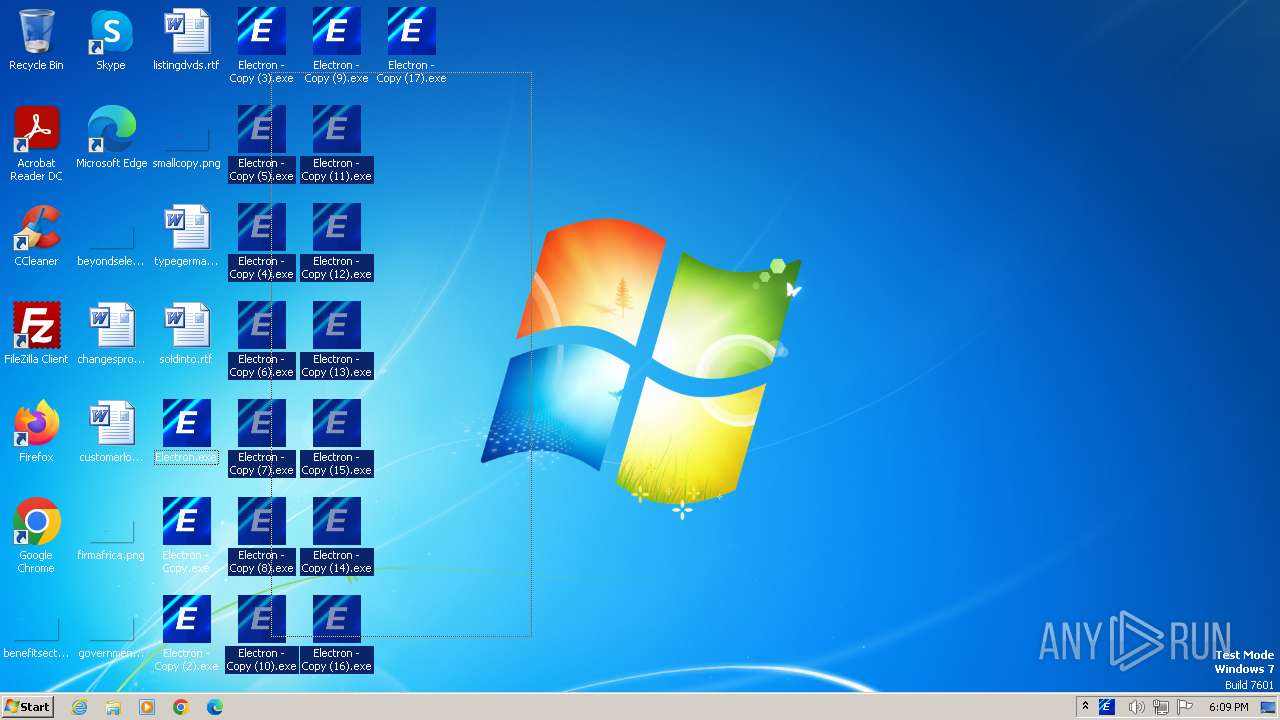Click the Show desktop button
Screen dimensions: 1280x720
tap(1268, 707)
